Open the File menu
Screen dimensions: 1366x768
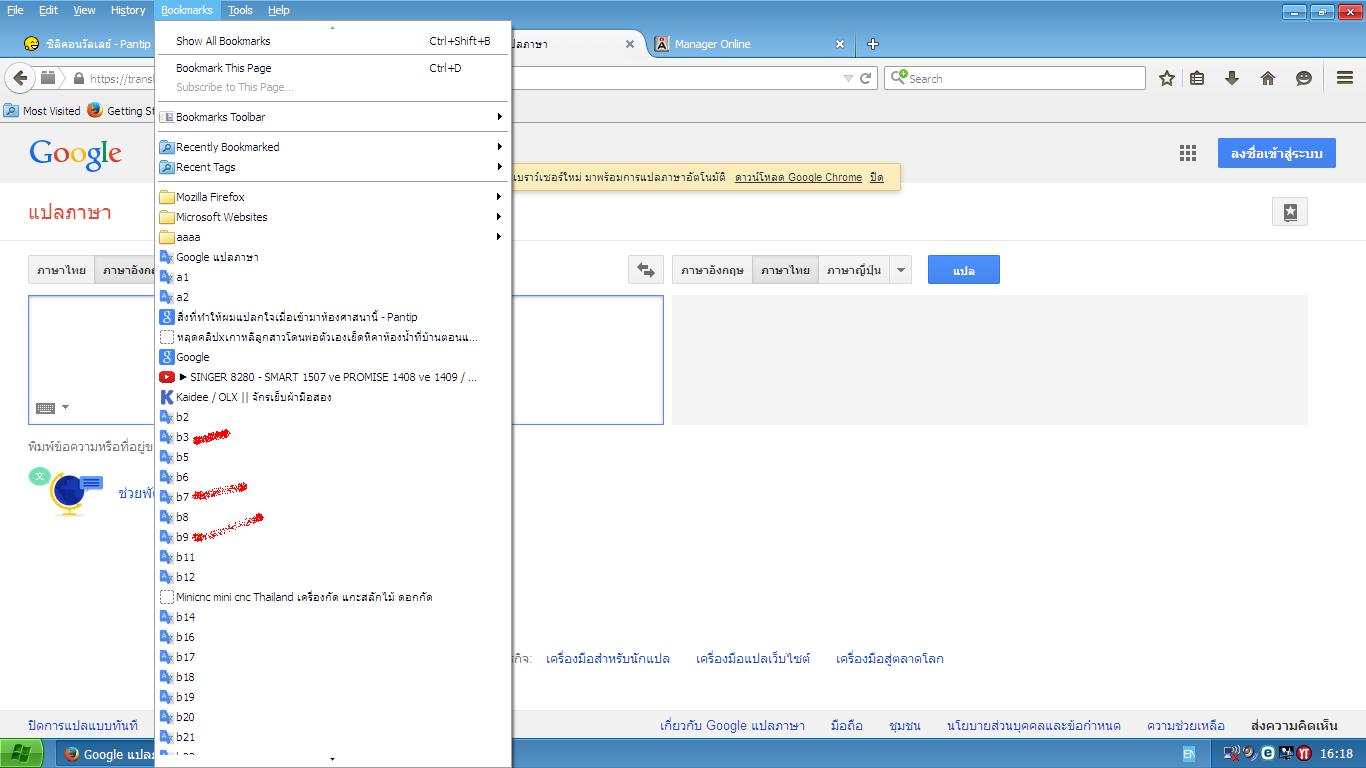pyautogui.click(x=15, y=10)
